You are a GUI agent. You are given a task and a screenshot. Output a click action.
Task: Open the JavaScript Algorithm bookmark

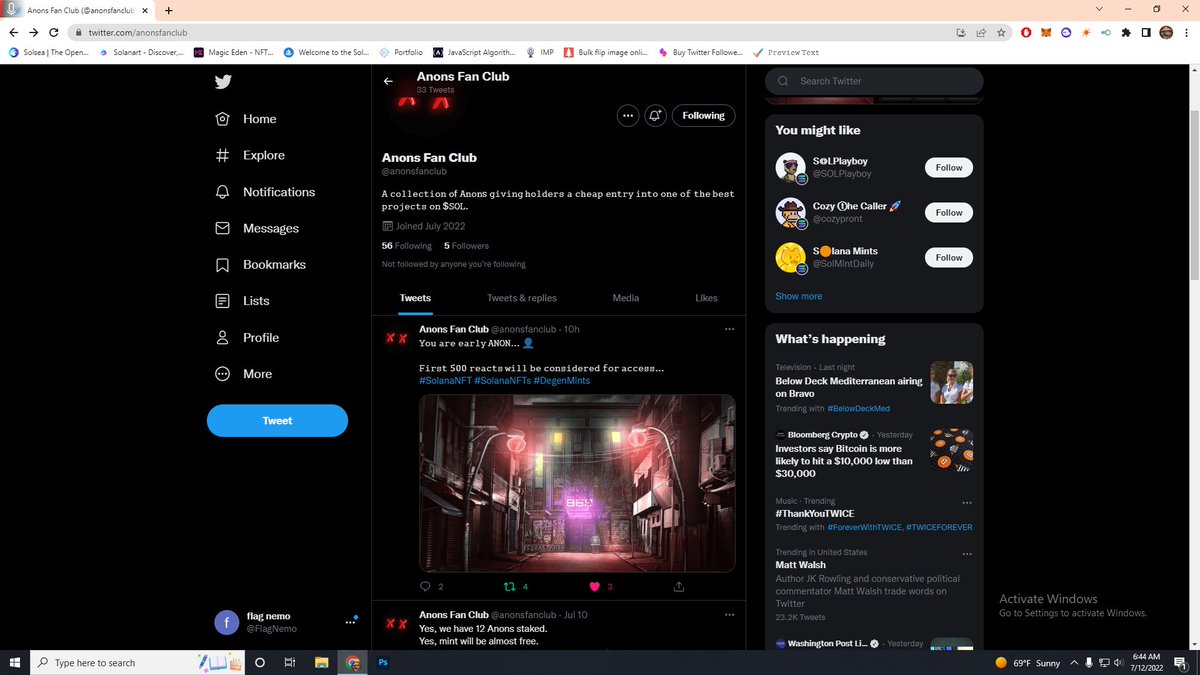[x=474, y=52]
